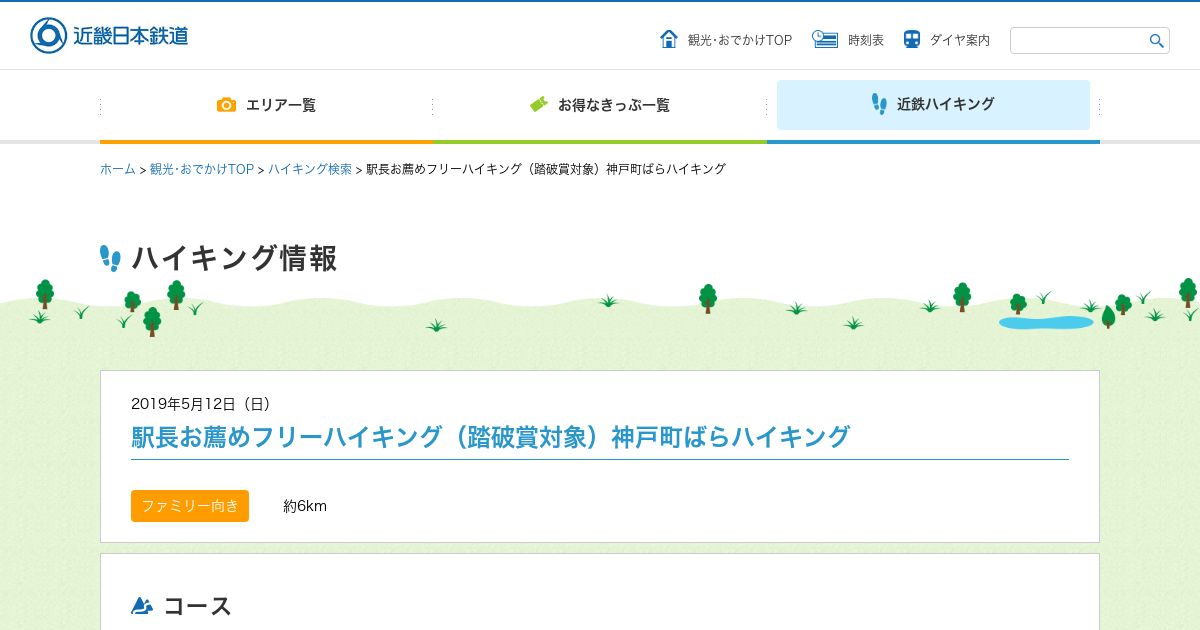The width and height of the screenshot is (1200, 630).
Task: Click the mountain icon beside コース
Action: click(142, 606)
